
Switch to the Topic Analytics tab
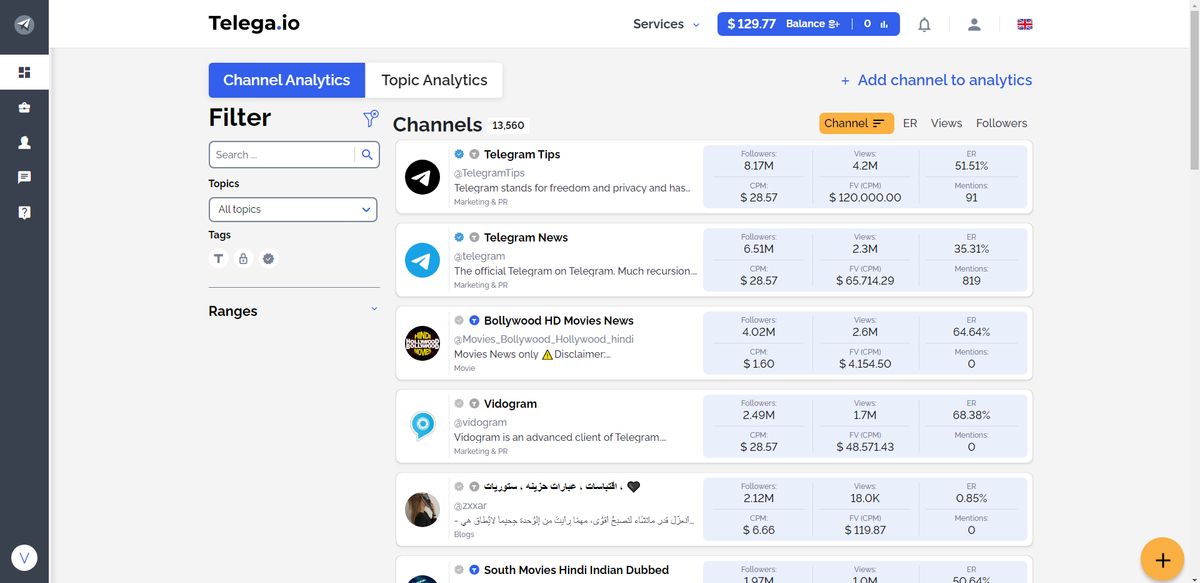pos(434,79)
